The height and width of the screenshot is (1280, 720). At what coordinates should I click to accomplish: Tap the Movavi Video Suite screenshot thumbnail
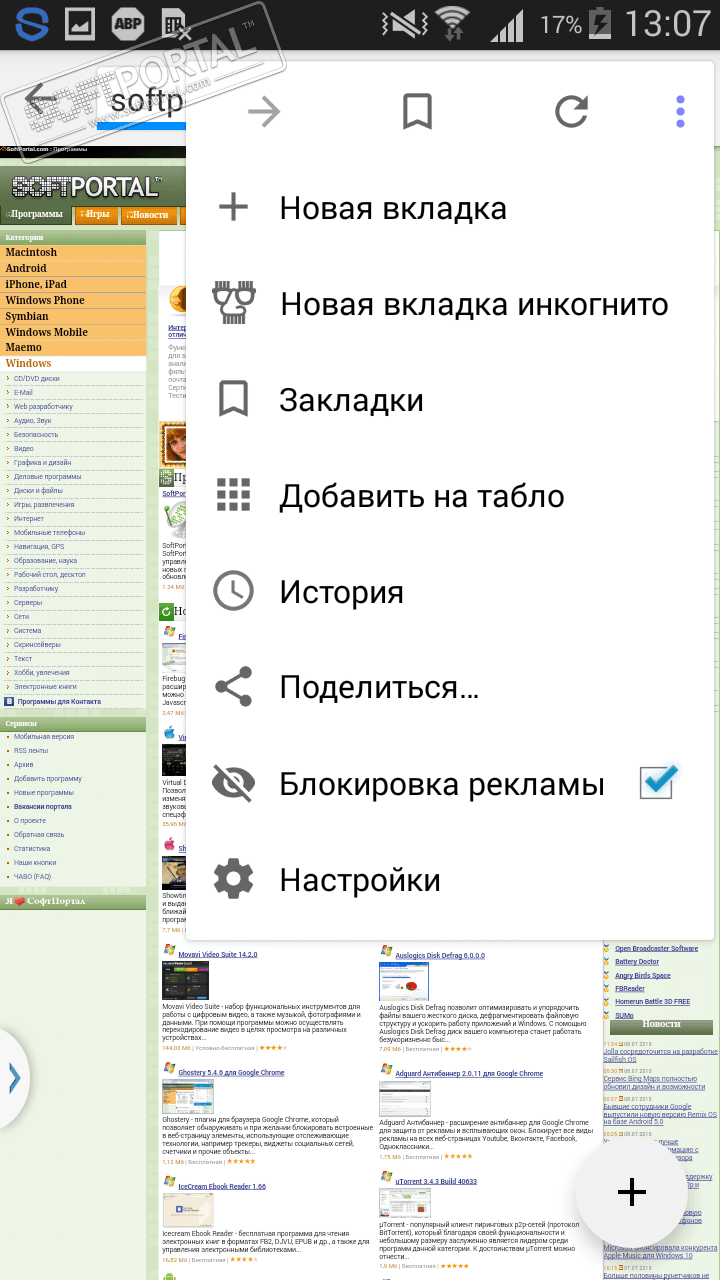[x=186, y=981]
